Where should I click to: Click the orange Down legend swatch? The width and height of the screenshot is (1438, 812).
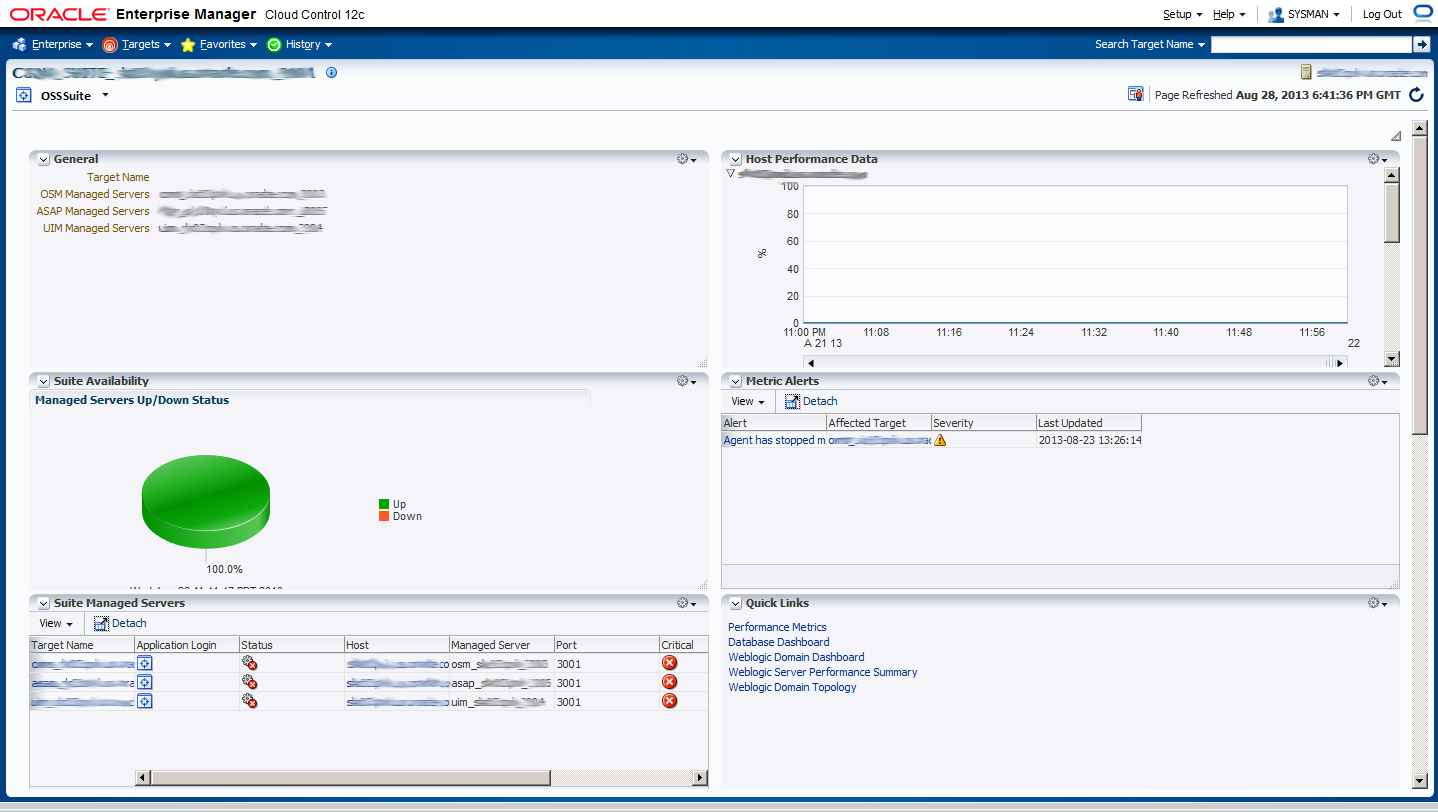click(383, 516)
